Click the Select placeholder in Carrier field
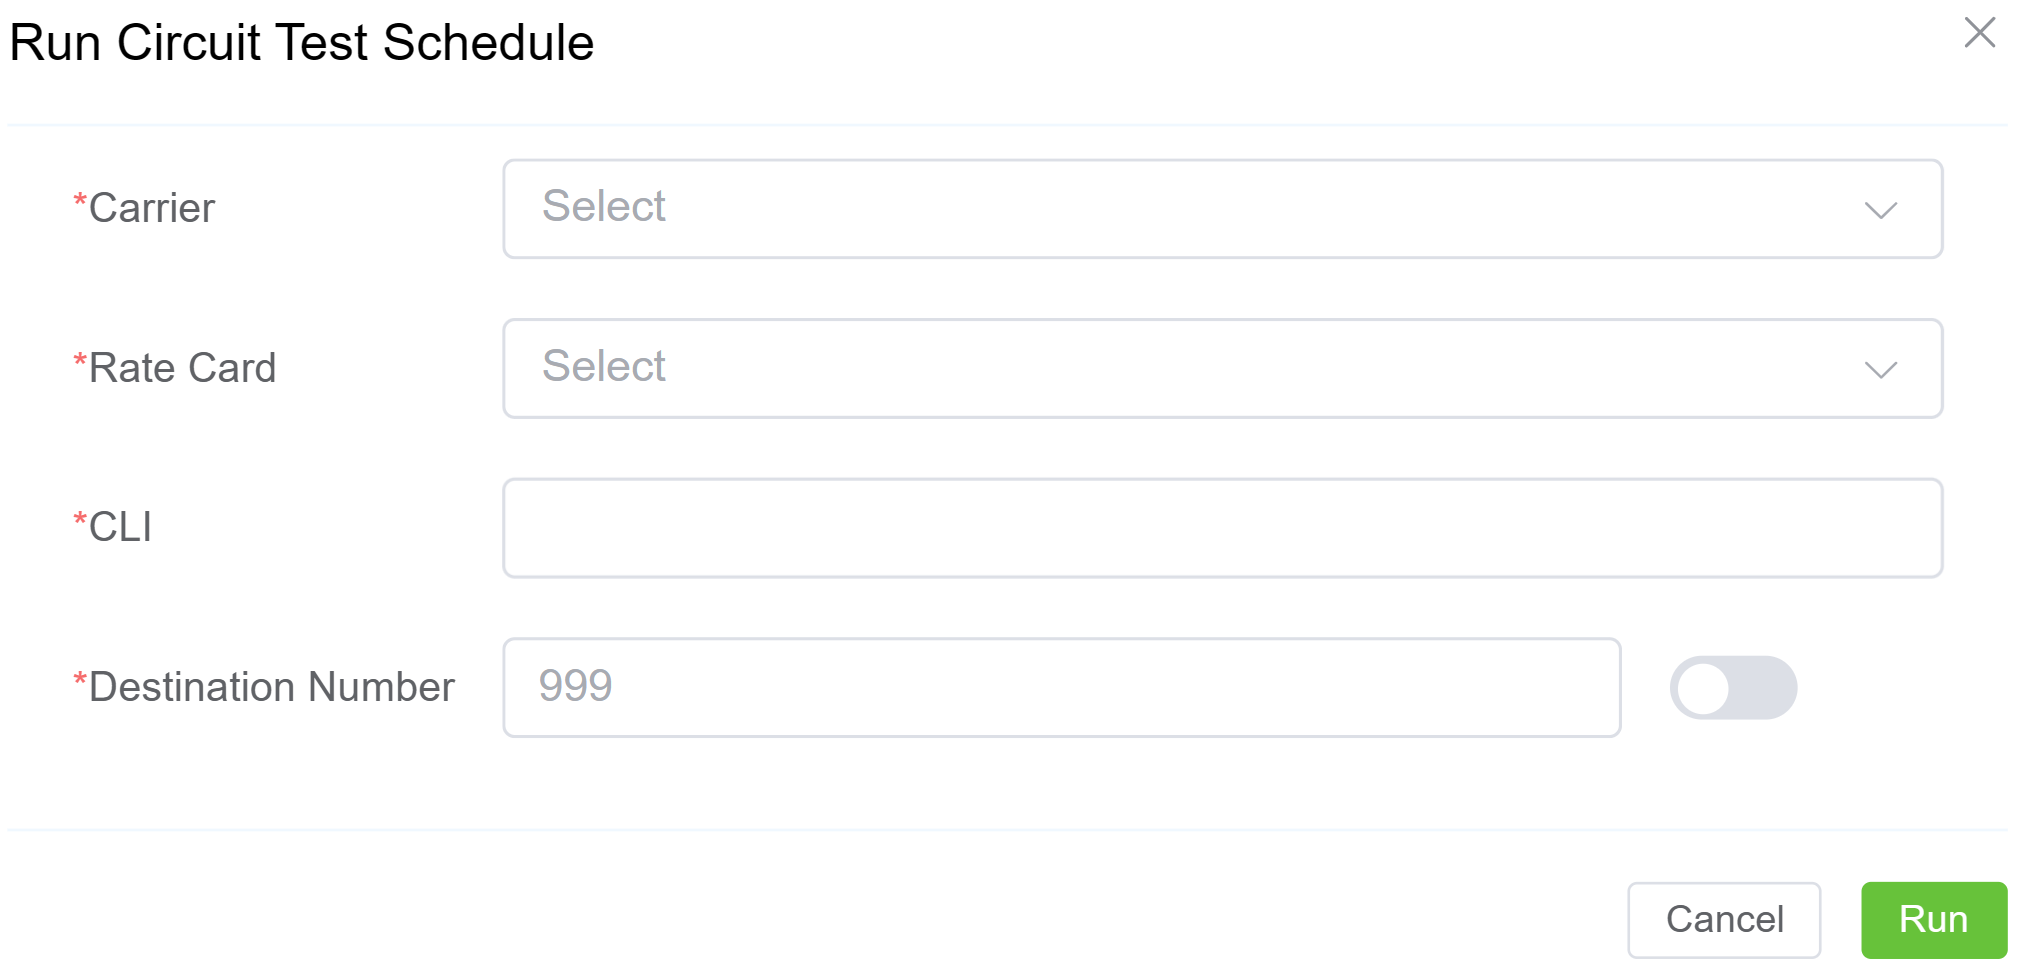This screenshot has width=2032, height=967. (604, 207)
